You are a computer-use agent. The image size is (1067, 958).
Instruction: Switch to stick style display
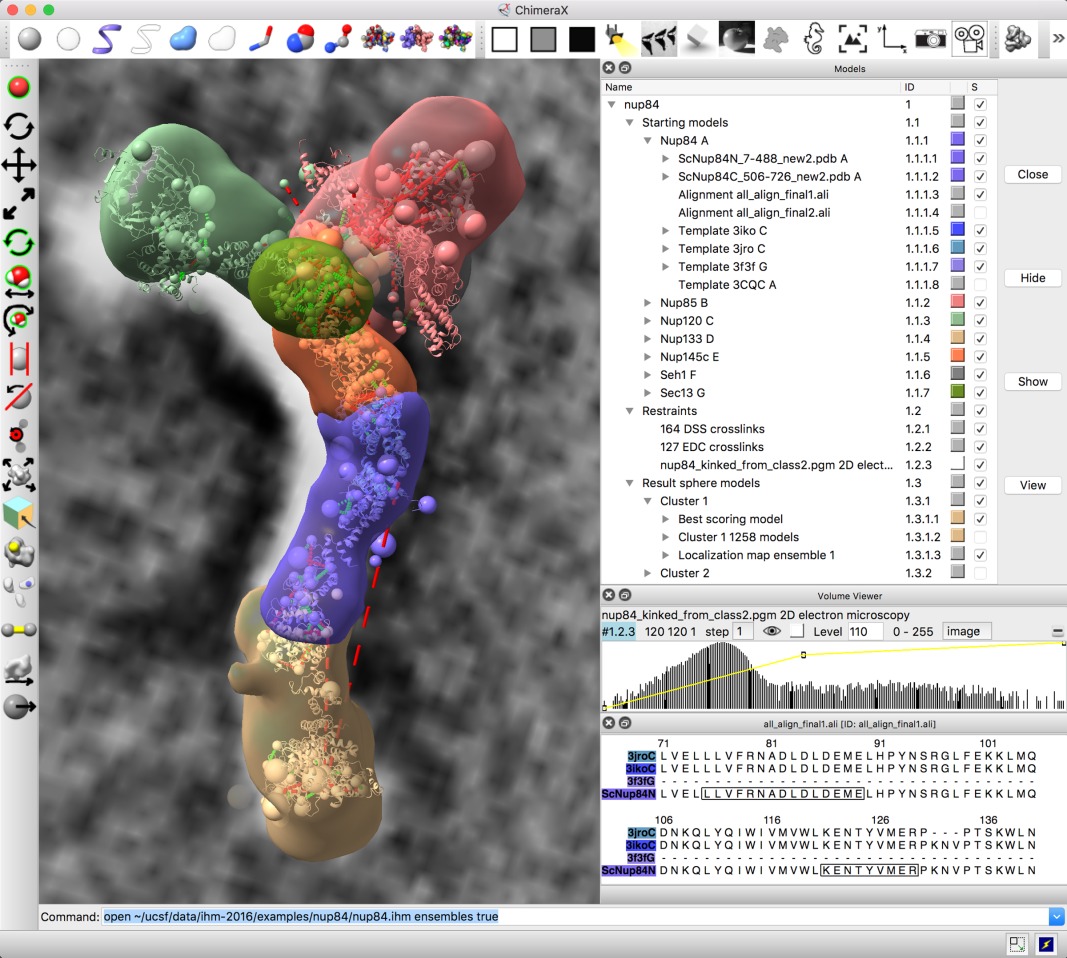261,39
